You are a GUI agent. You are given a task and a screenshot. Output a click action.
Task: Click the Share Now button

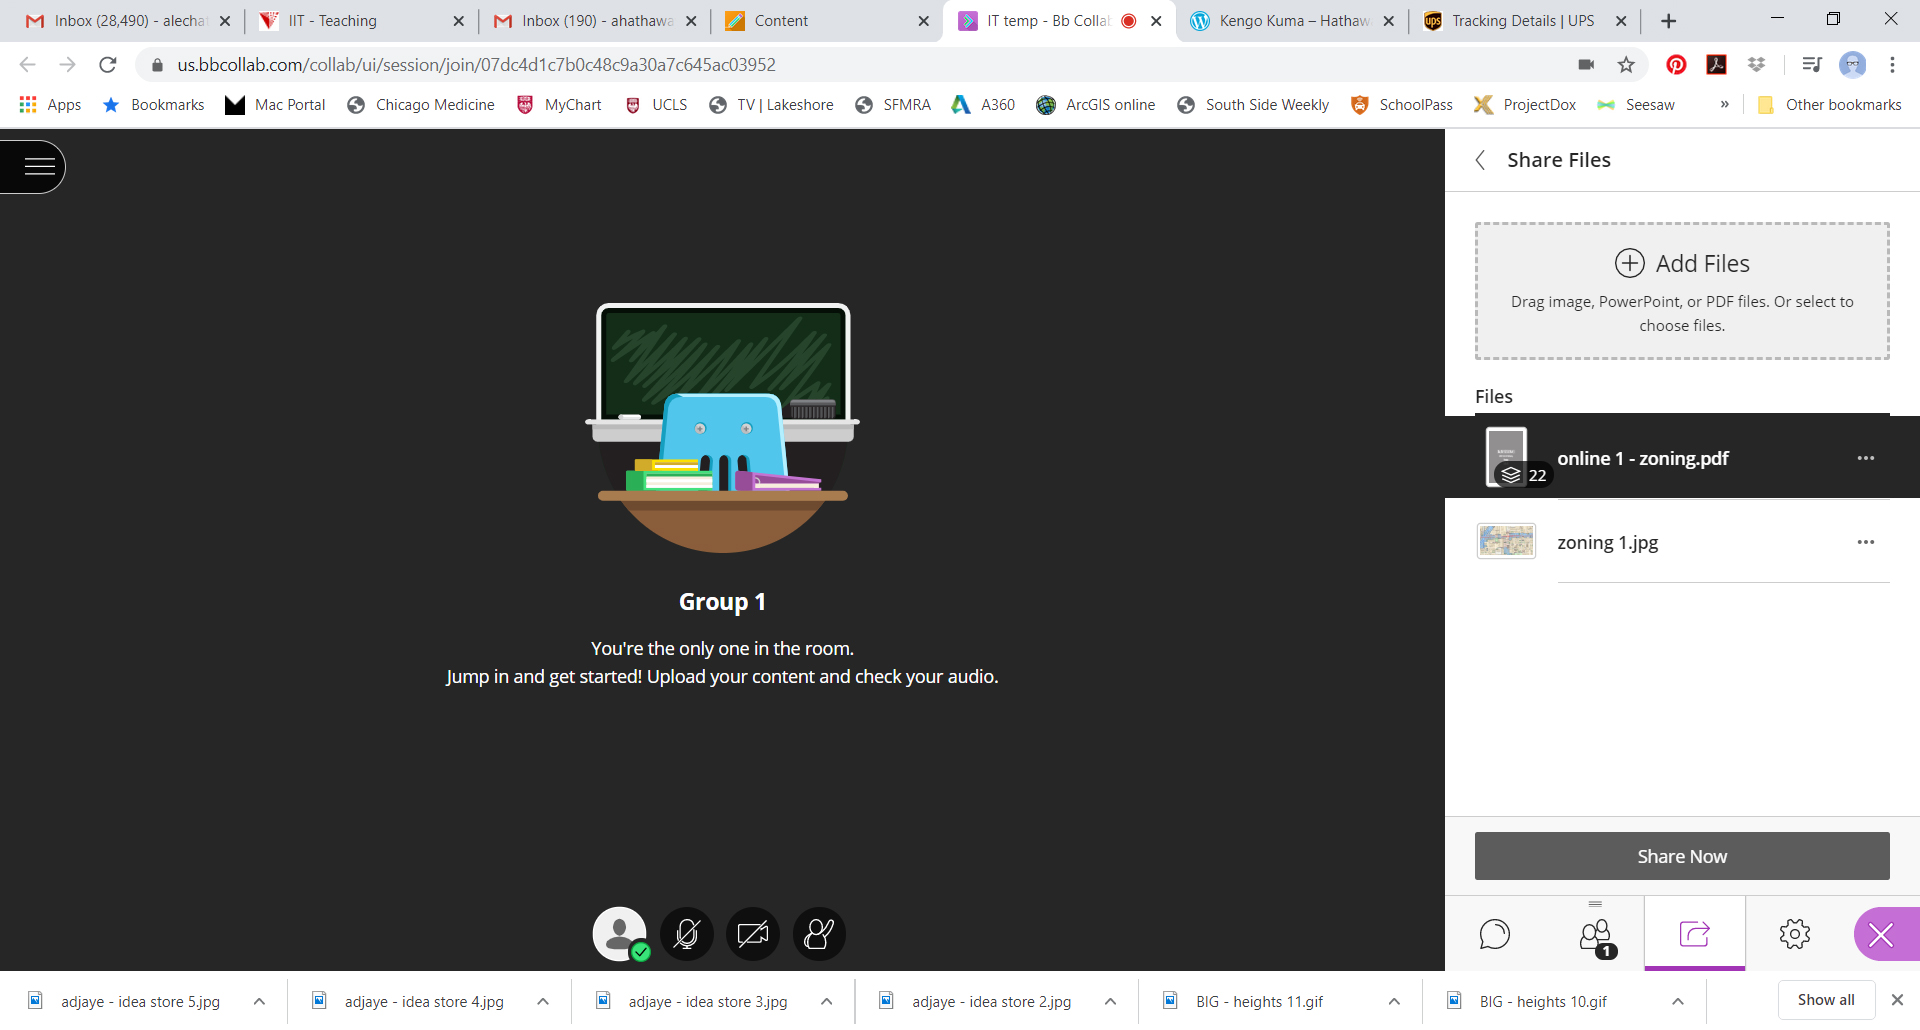1681,856
